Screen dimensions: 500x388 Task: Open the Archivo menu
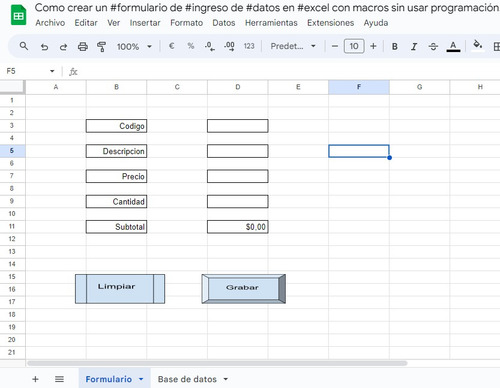coord(50,23)
